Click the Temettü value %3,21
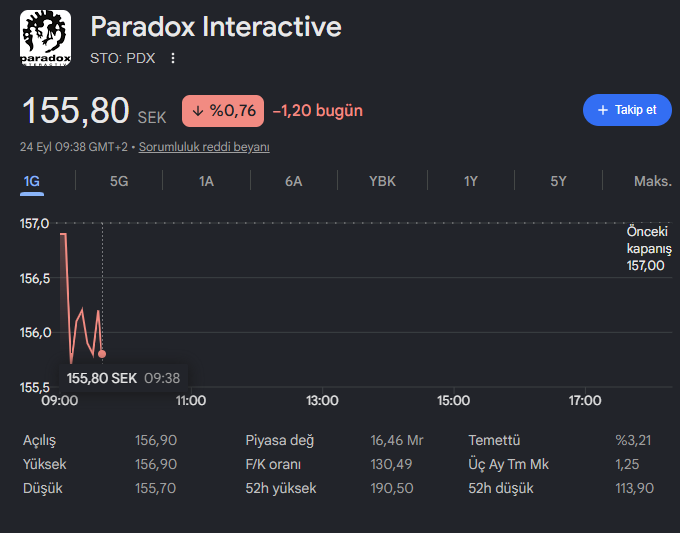 (x=633, y=440)
